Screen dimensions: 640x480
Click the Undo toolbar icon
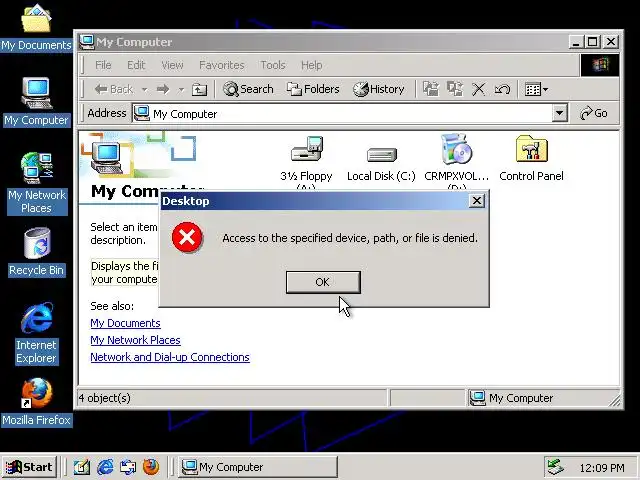point(502,89)
